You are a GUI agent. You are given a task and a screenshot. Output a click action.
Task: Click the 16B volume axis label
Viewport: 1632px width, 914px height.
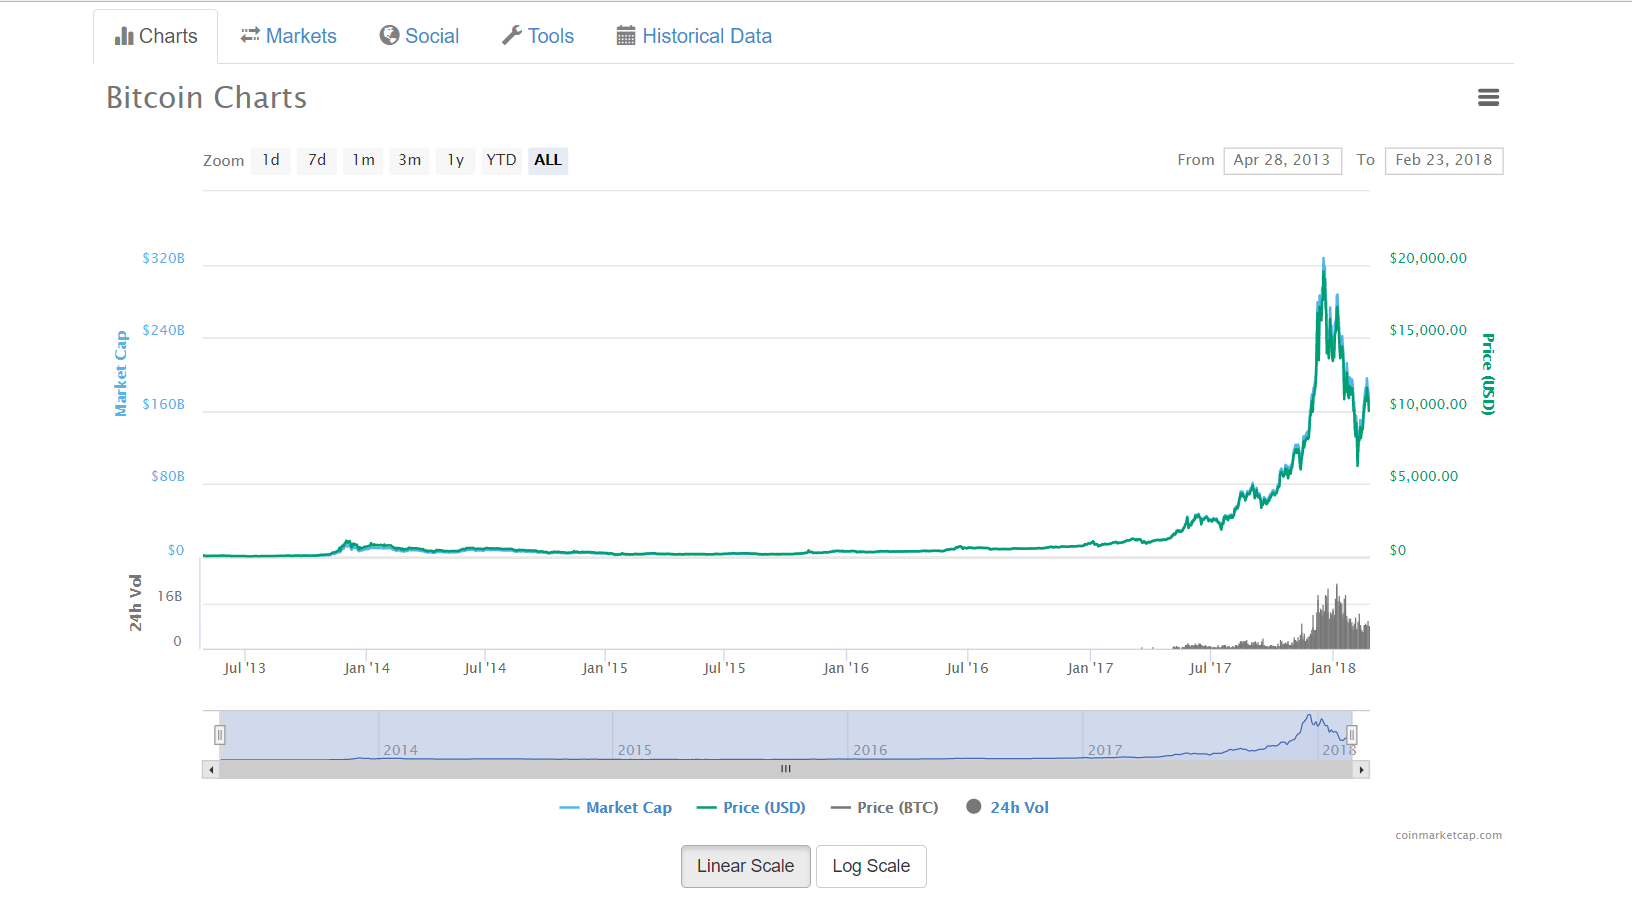coord(170,596)
